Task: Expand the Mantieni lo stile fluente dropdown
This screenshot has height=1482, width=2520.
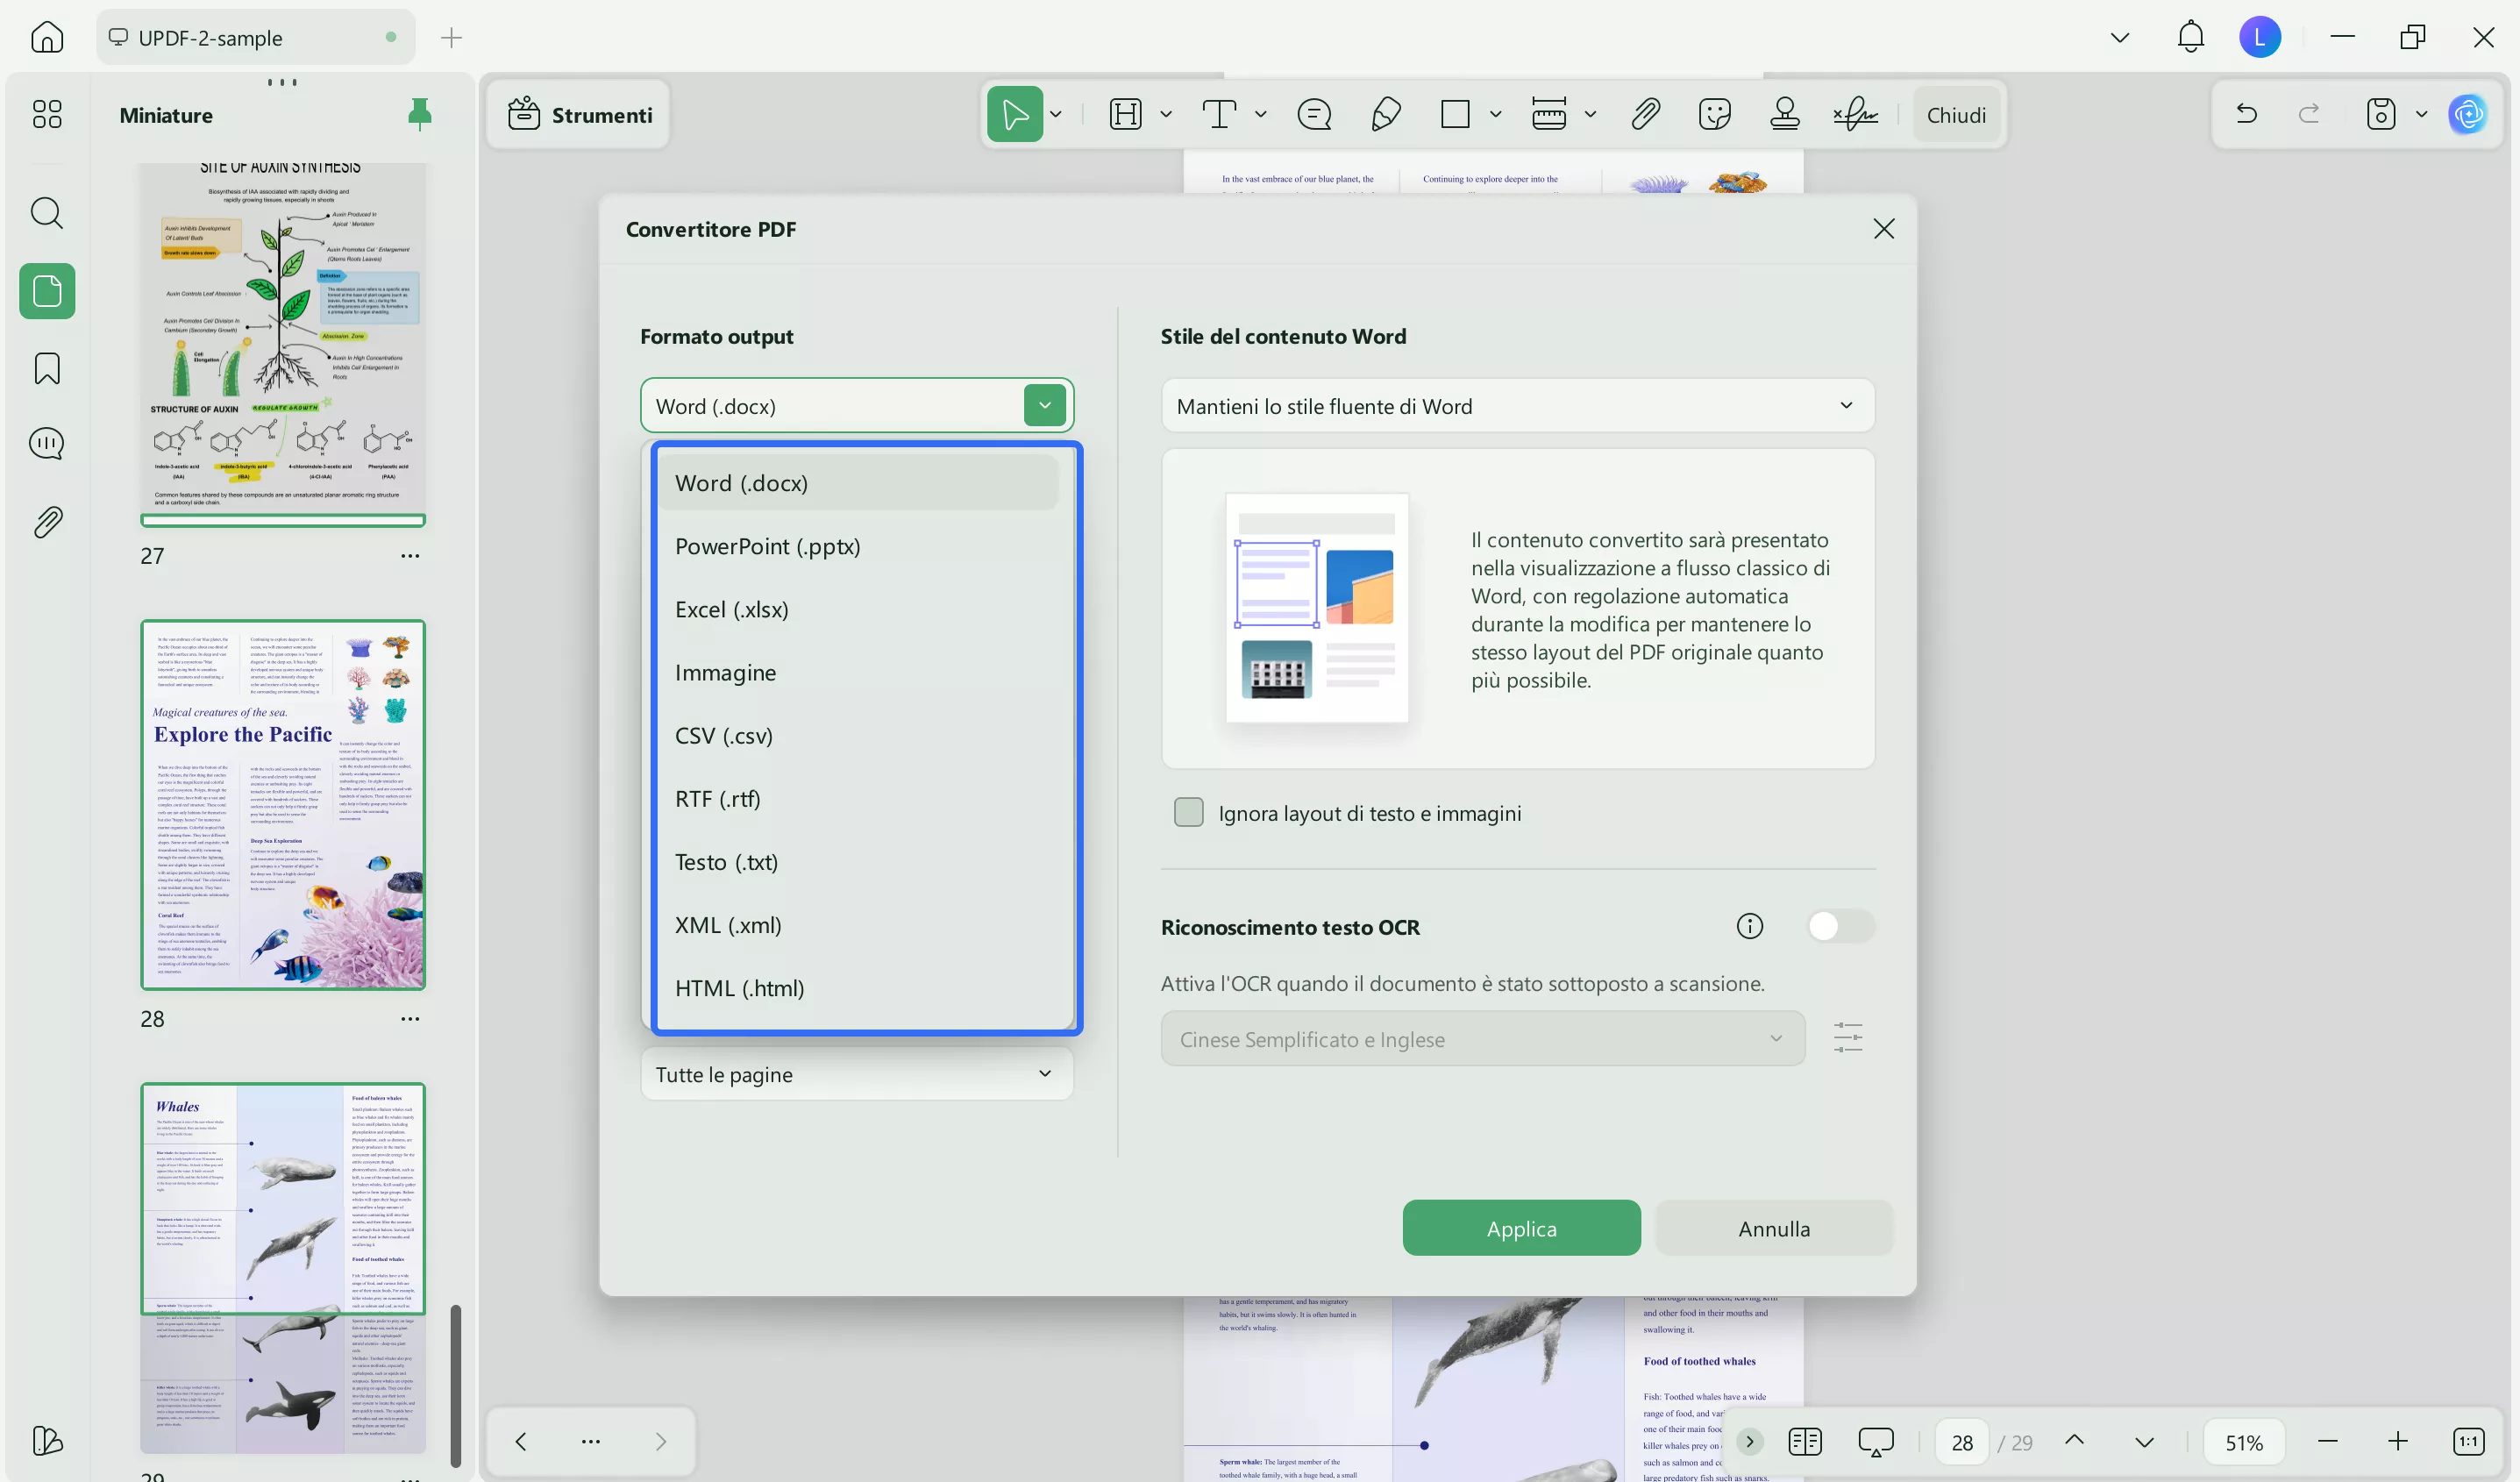Action: (1846, 406)
